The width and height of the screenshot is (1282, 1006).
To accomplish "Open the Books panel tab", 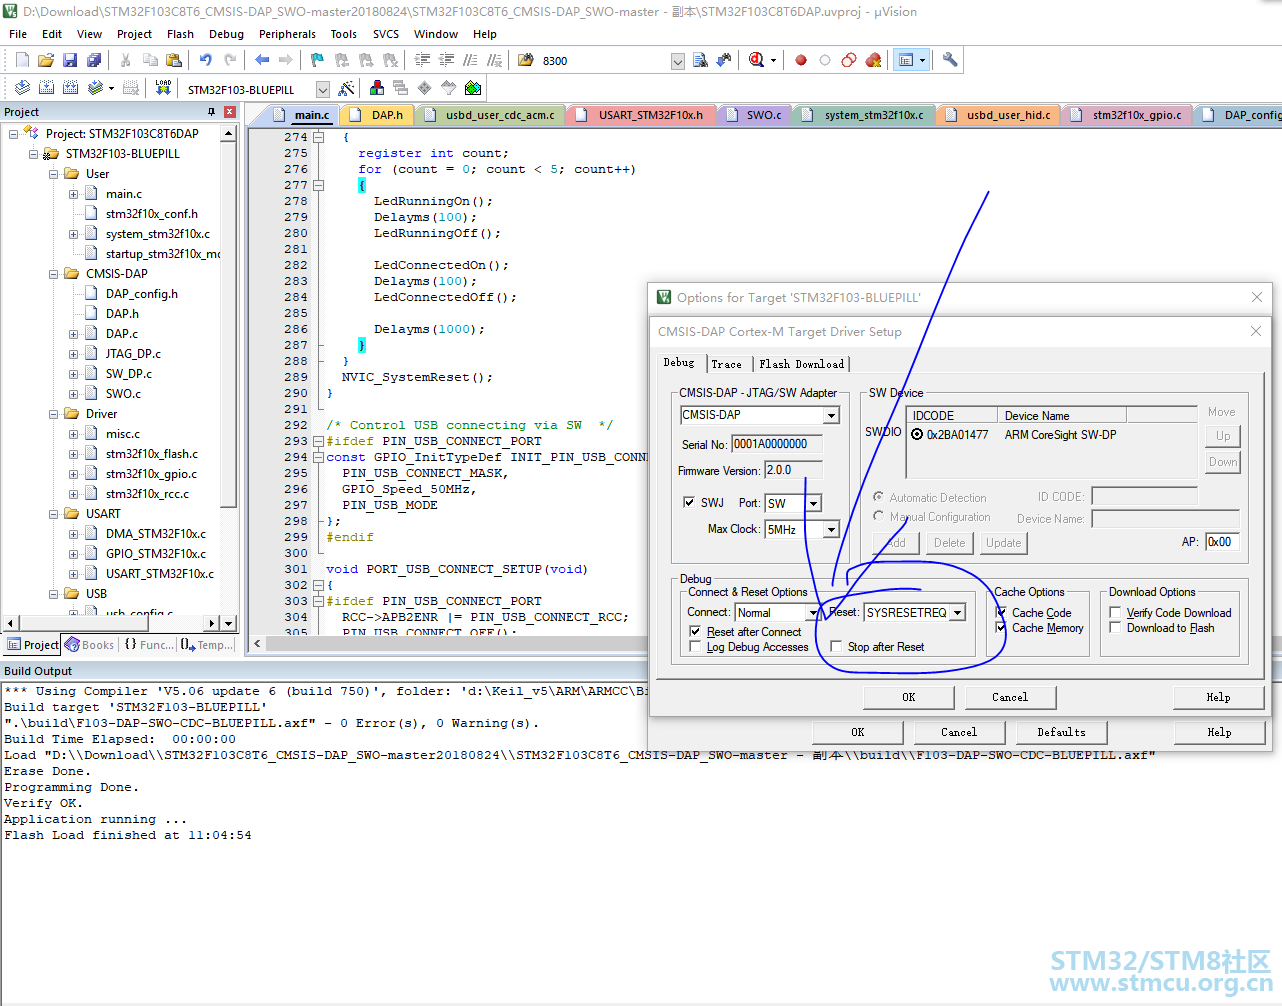I will (90, 645).
